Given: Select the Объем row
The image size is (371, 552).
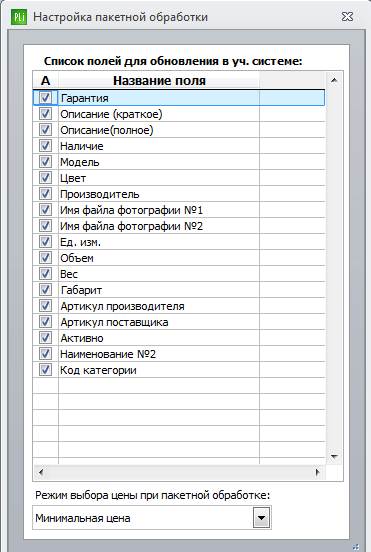Looking at the screenshot, I should (x=179, y=258).
